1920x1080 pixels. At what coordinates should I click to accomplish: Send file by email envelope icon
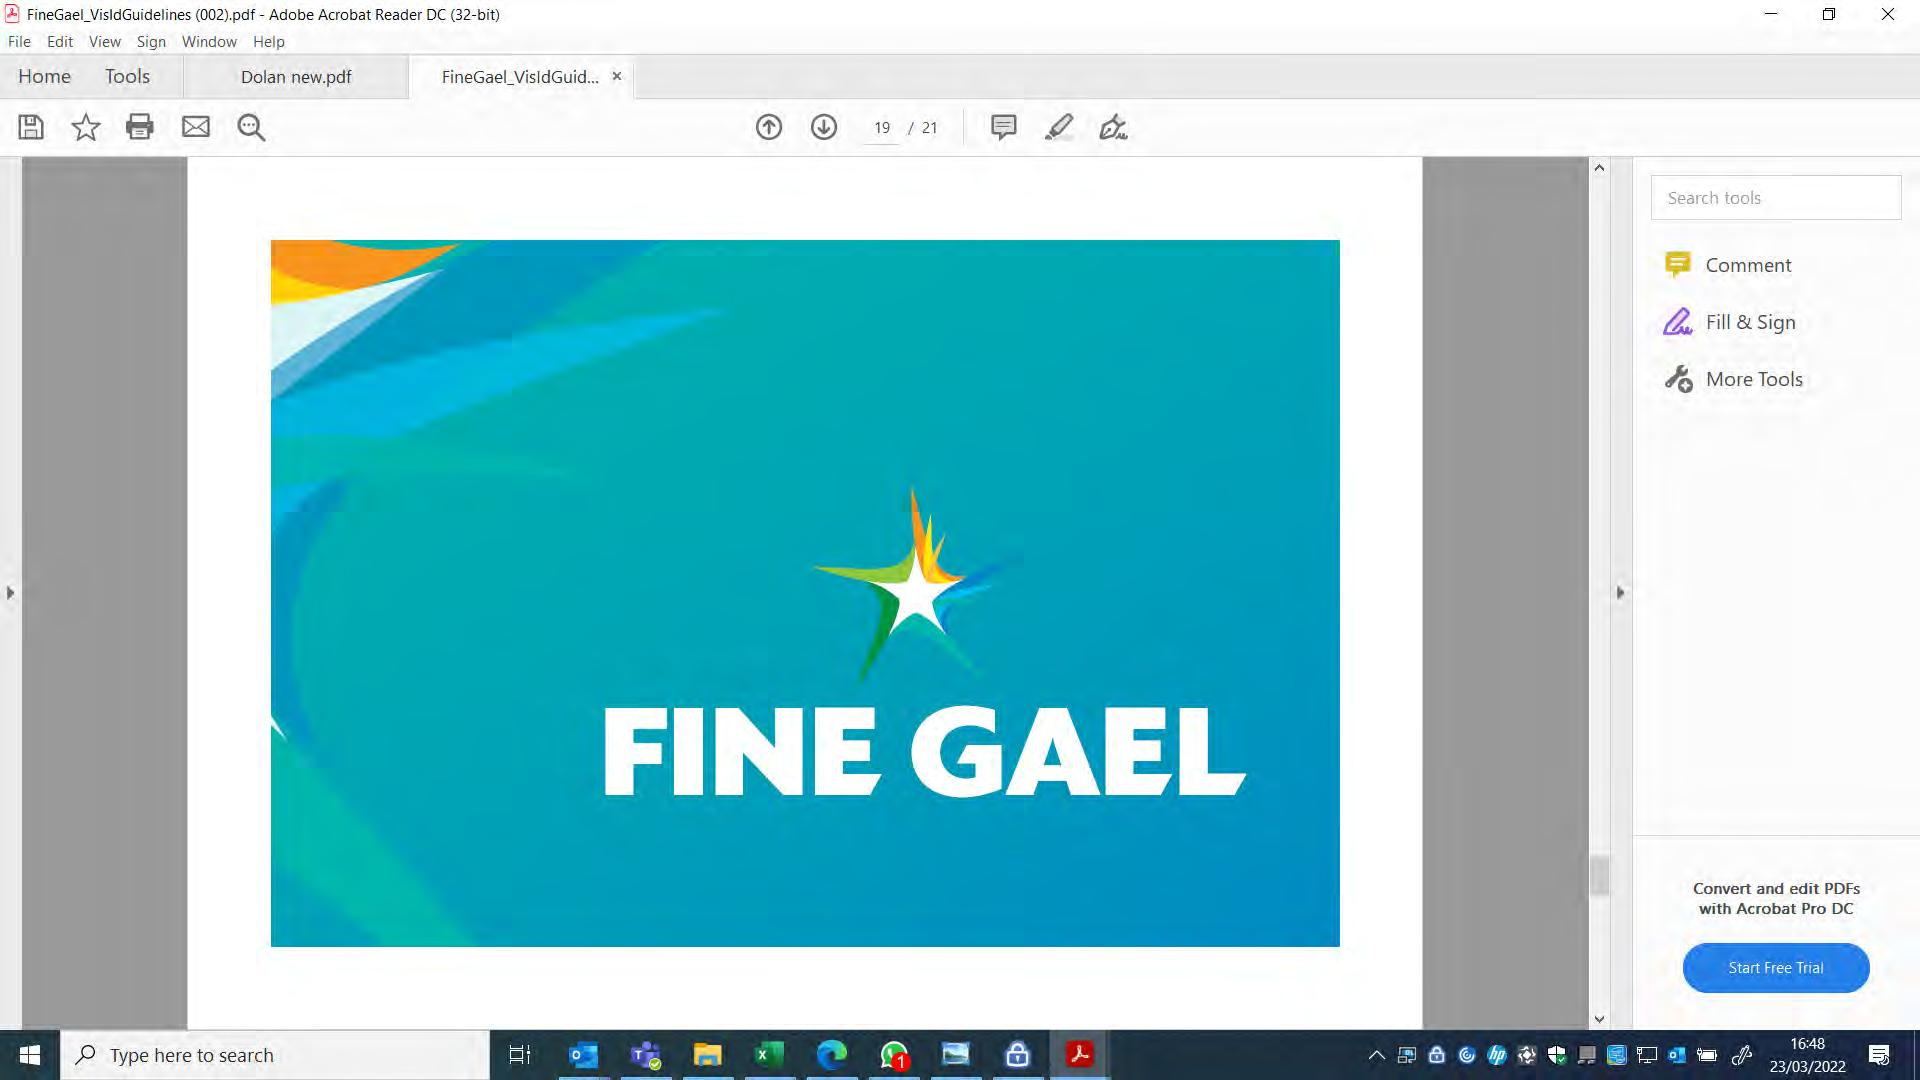tap(196, 127)
